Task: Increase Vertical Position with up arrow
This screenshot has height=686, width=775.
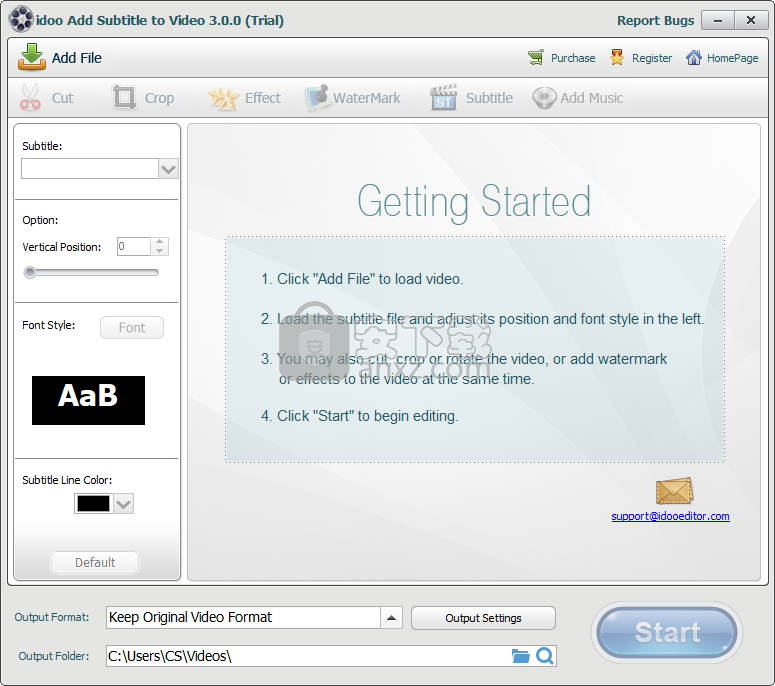Action: tap(159, 242)
